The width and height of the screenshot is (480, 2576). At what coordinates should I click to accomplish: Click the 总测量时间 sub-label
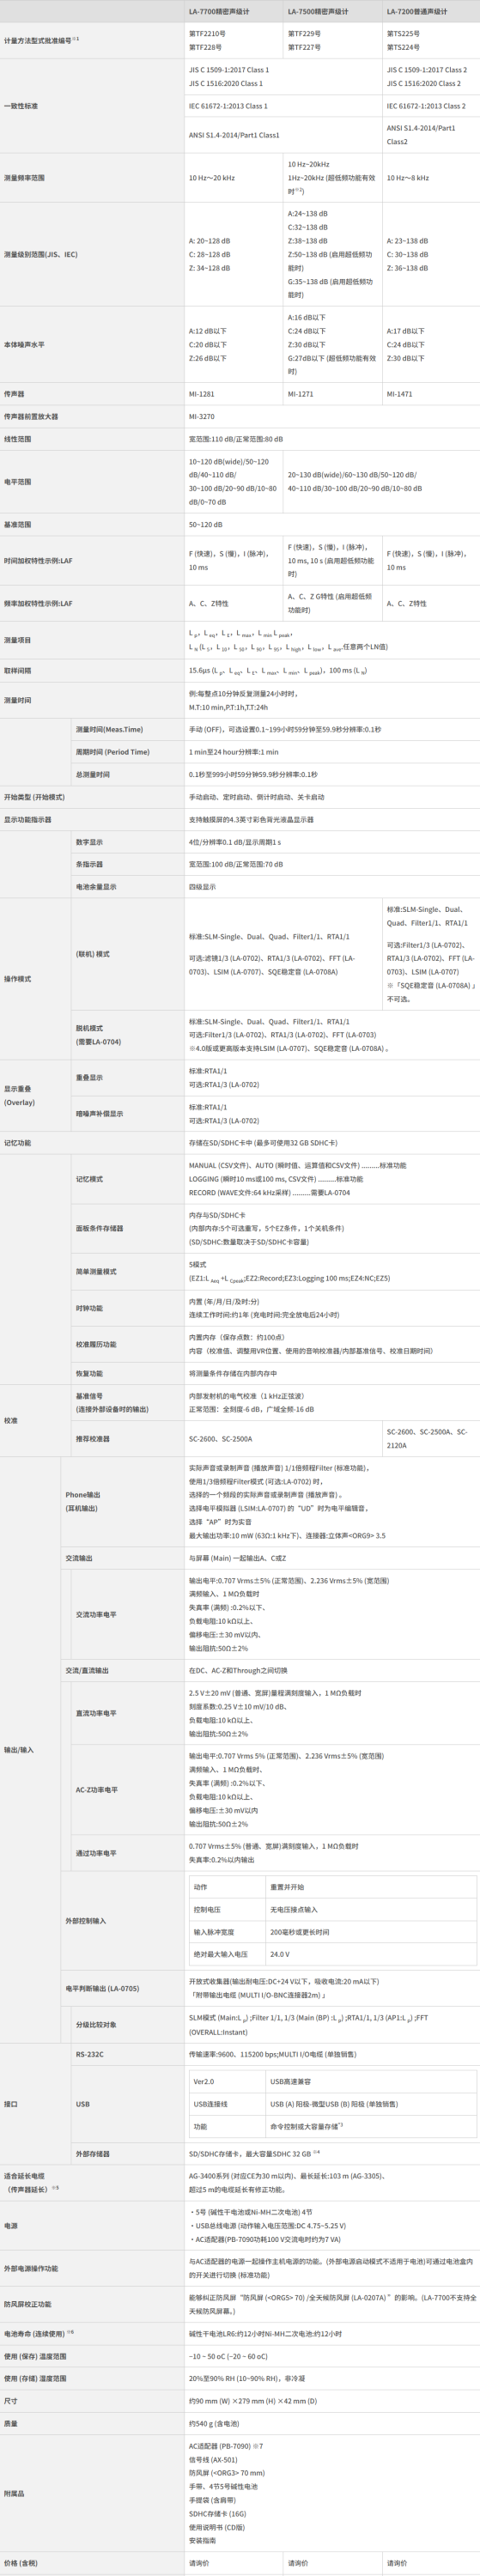(x=93, y=775)
